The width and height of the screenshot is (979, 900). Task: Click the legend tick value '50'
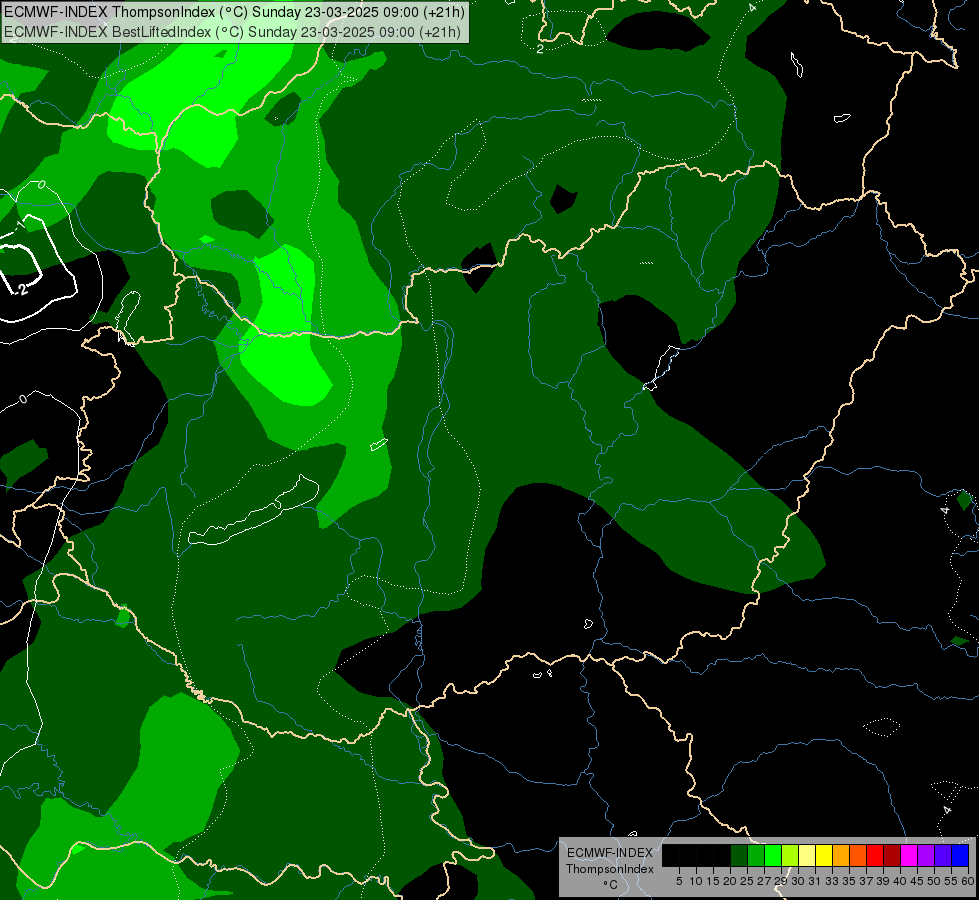[934, 881]
